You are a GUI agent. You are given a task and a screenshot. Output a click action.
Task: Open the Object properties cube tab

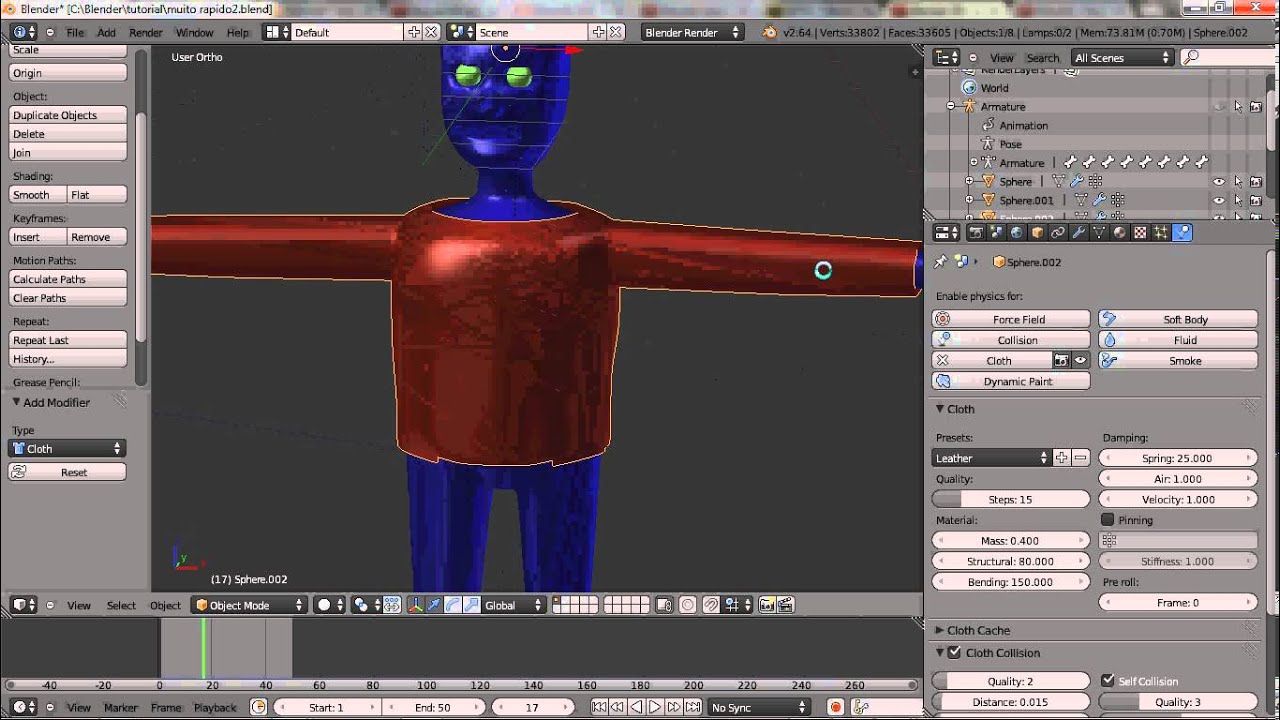1037,233
